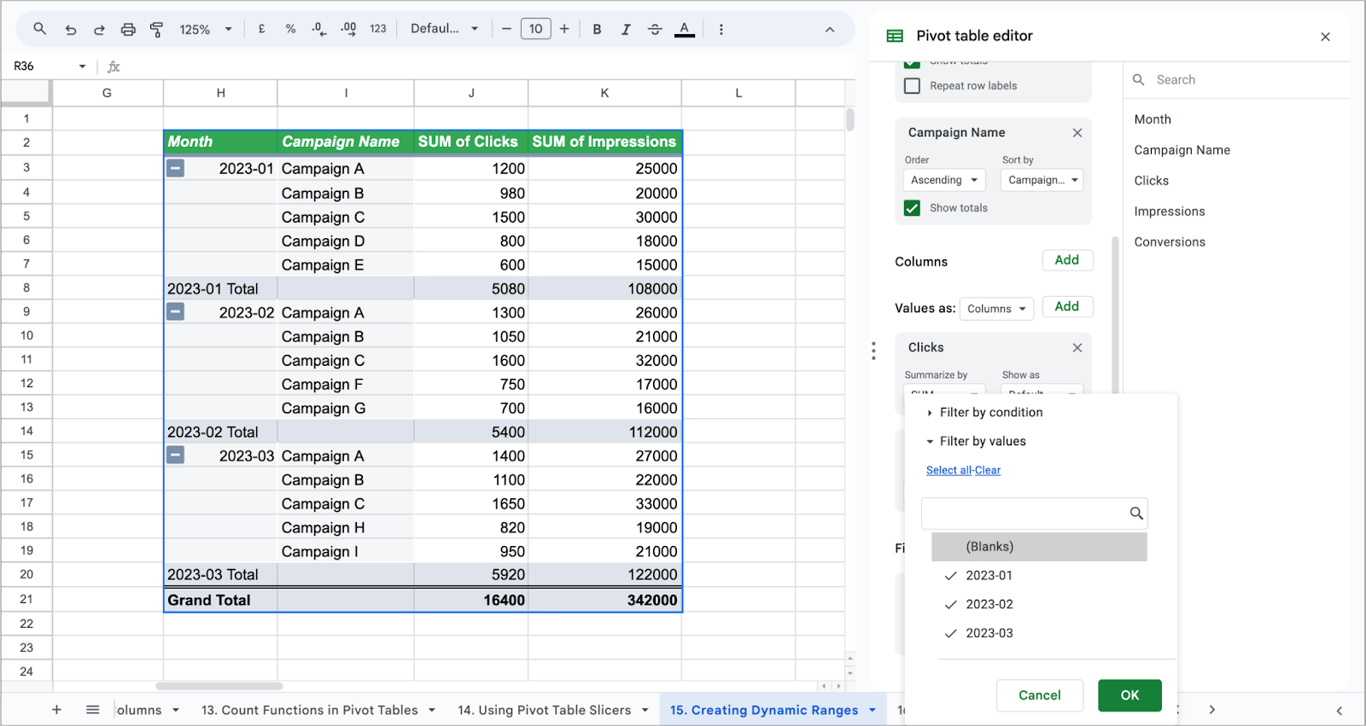1366x726 pixels.
Task: Add a new sheet with plus icon
Action: pos(57,710)
